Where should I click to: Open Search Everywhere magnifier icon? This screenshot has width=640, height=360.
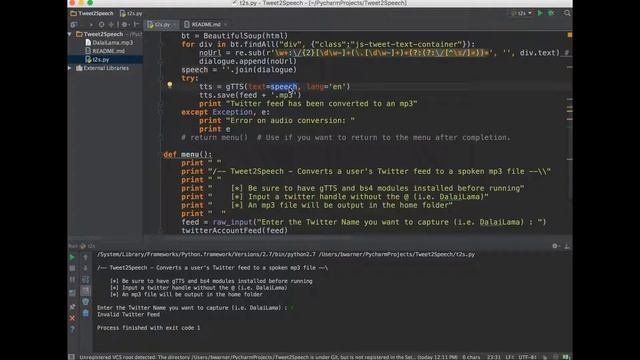tap(567, 13)
